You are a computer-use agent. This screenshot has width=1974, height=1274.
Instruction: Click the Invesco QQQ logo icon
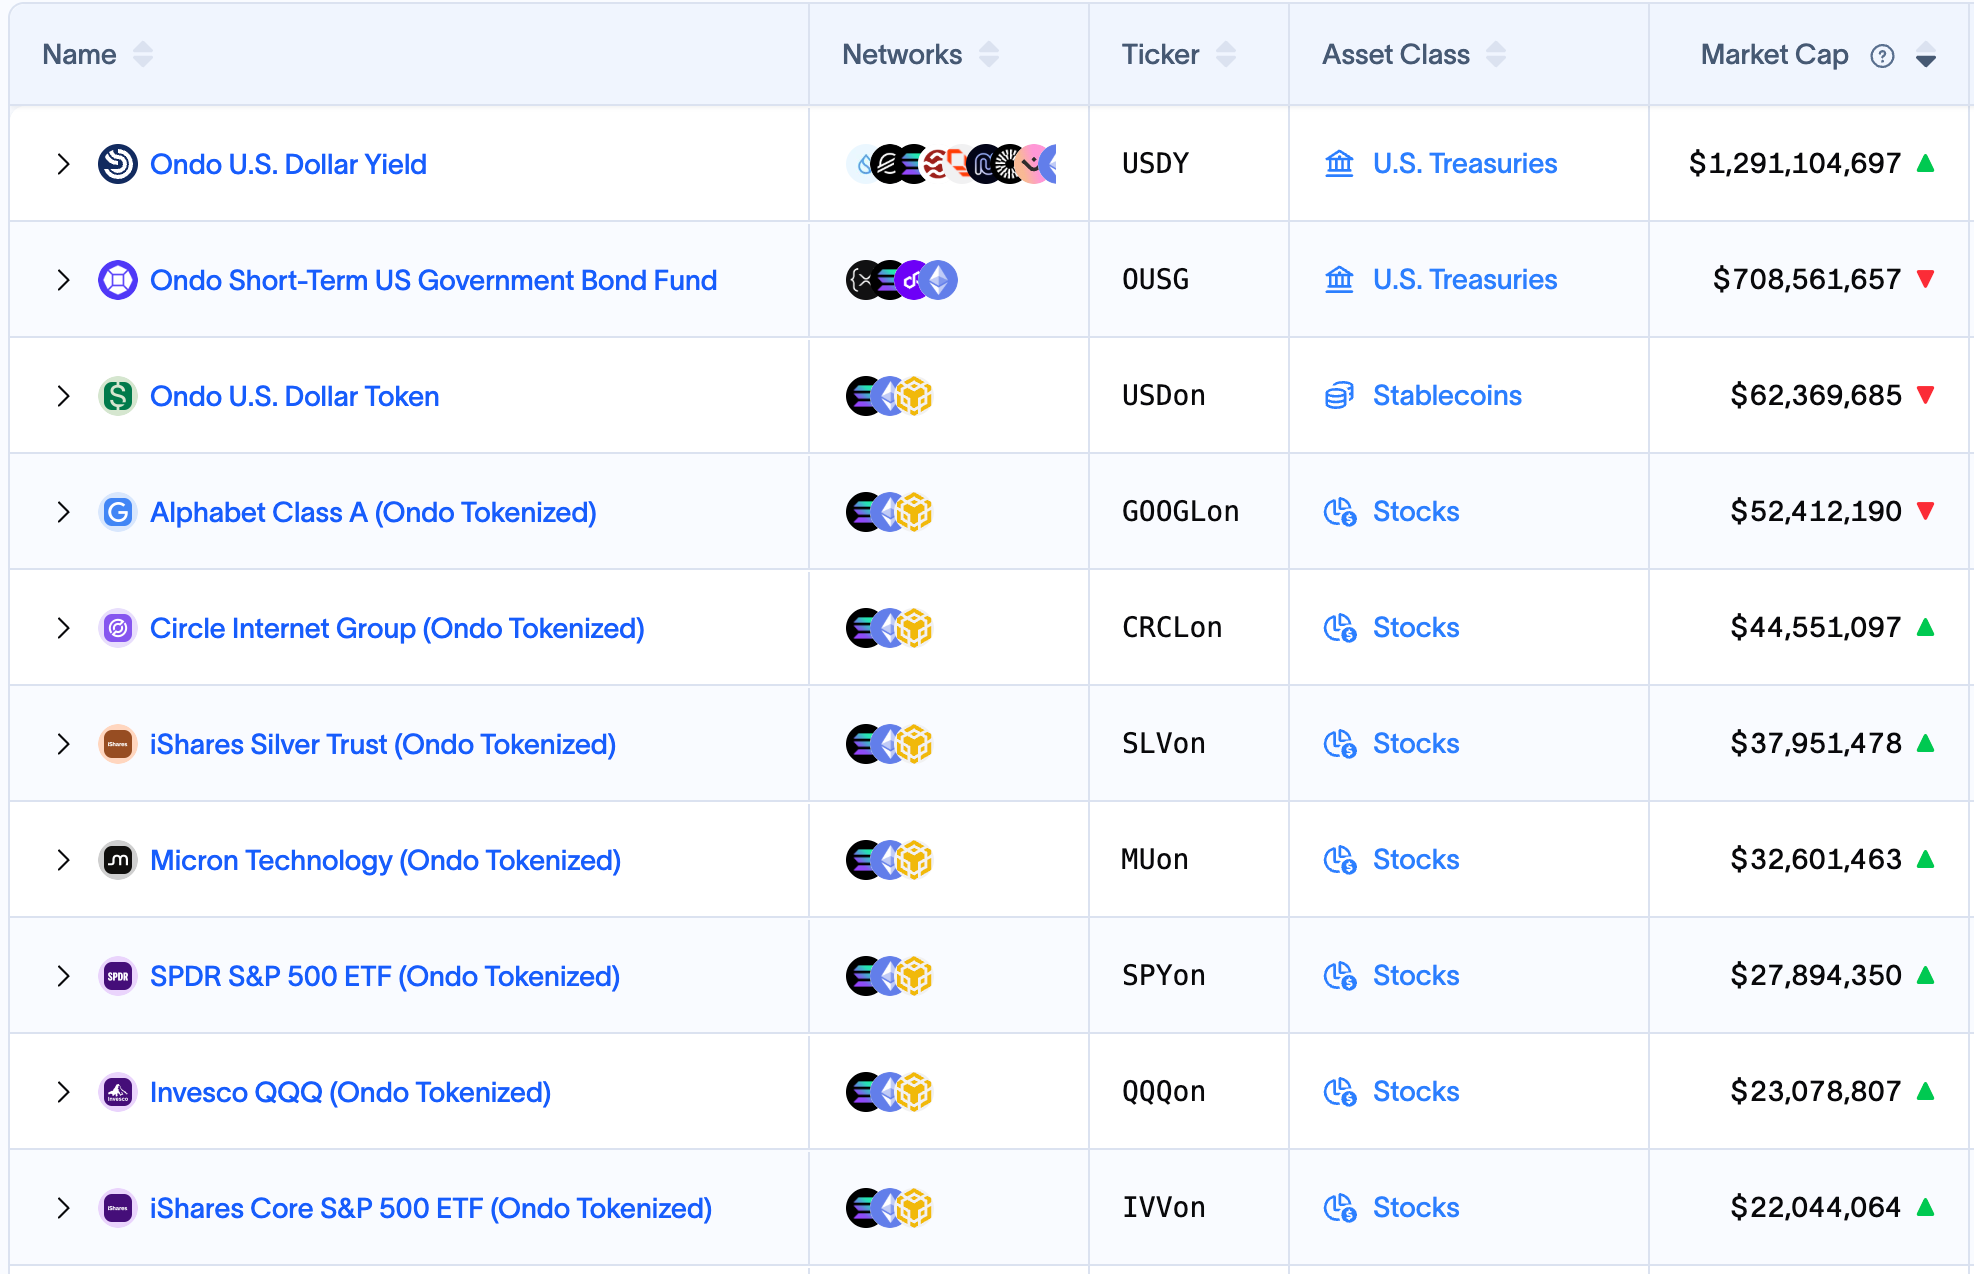tap(118, 1092)
